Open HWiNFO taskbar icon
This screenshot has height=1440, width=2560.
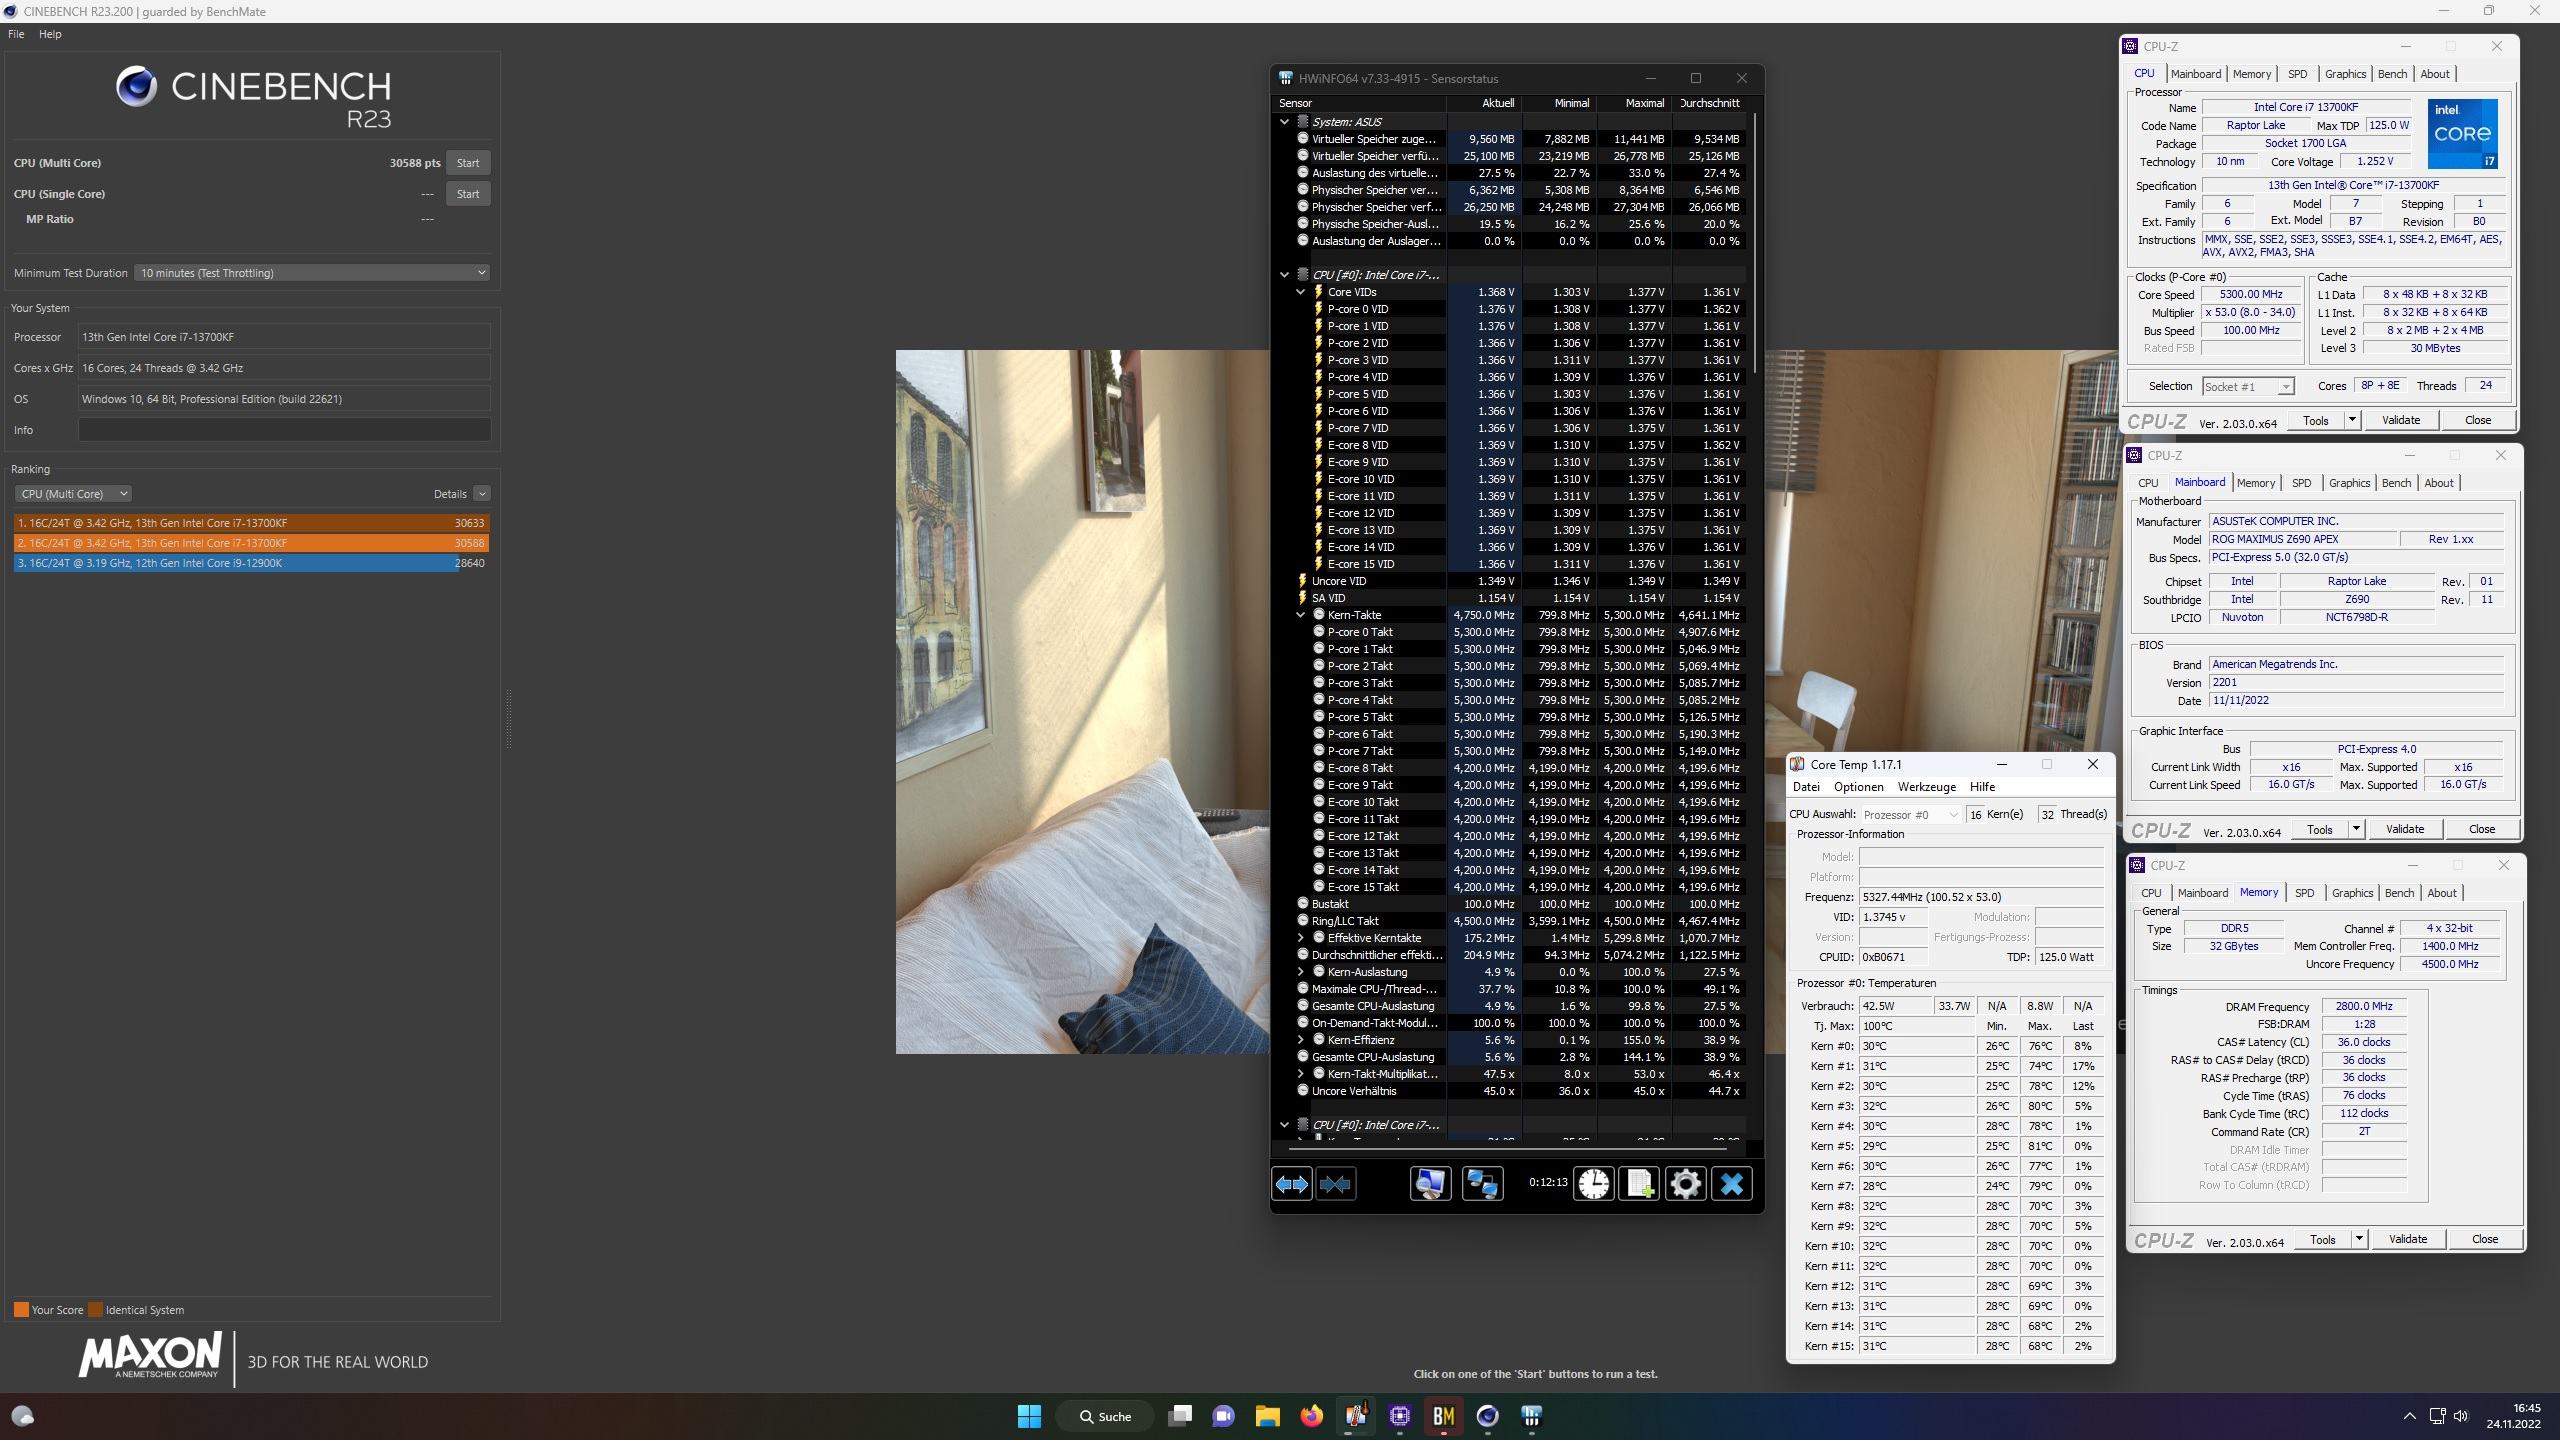click(1531, 1416)
